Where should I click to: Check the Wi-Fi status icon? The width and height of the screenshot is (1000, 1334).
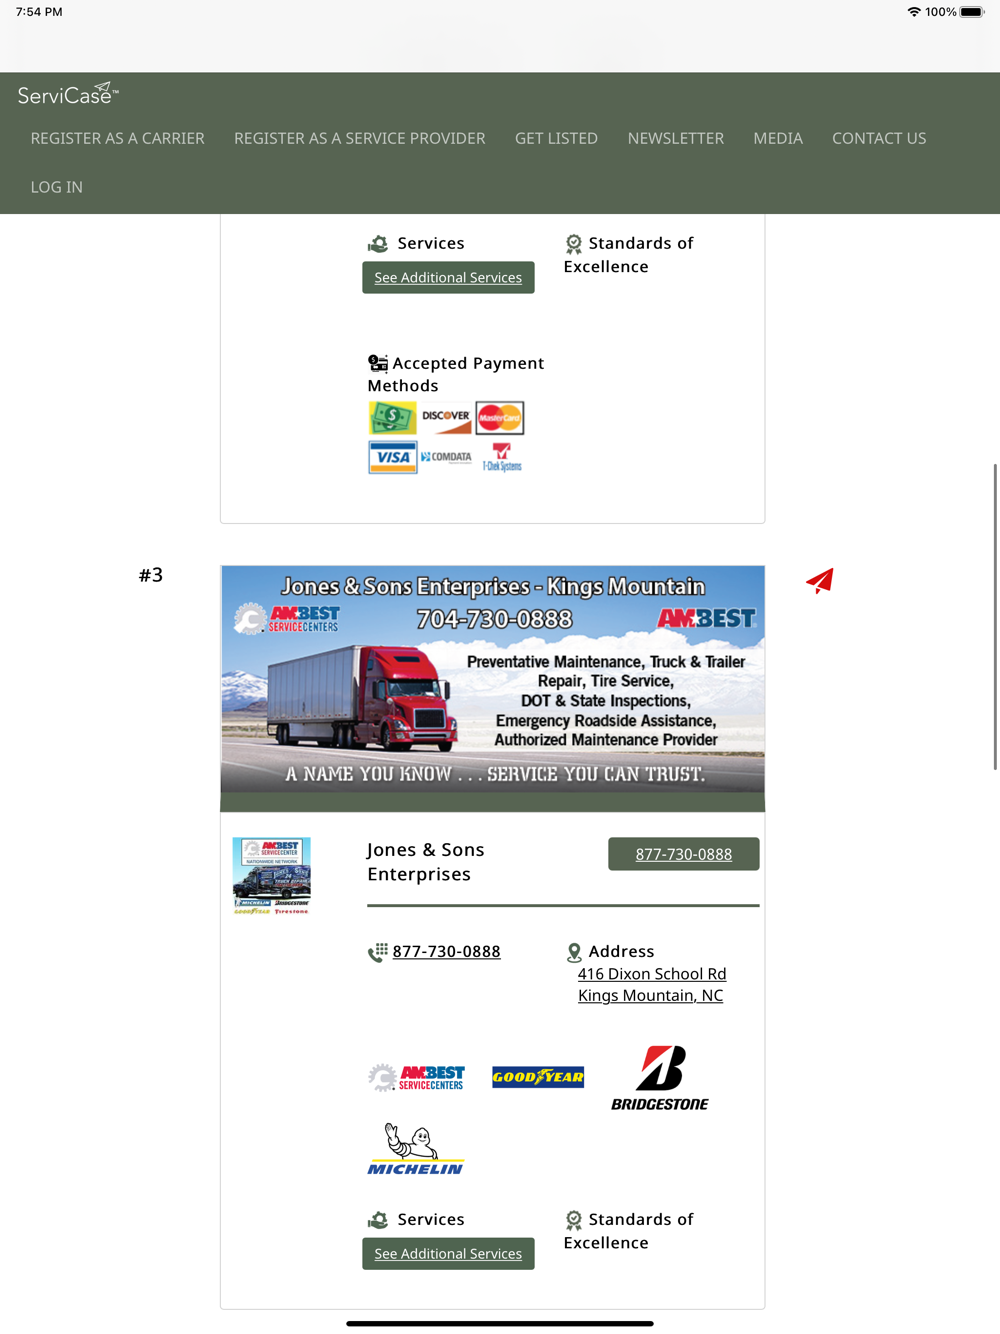click(x=914, y=12)
